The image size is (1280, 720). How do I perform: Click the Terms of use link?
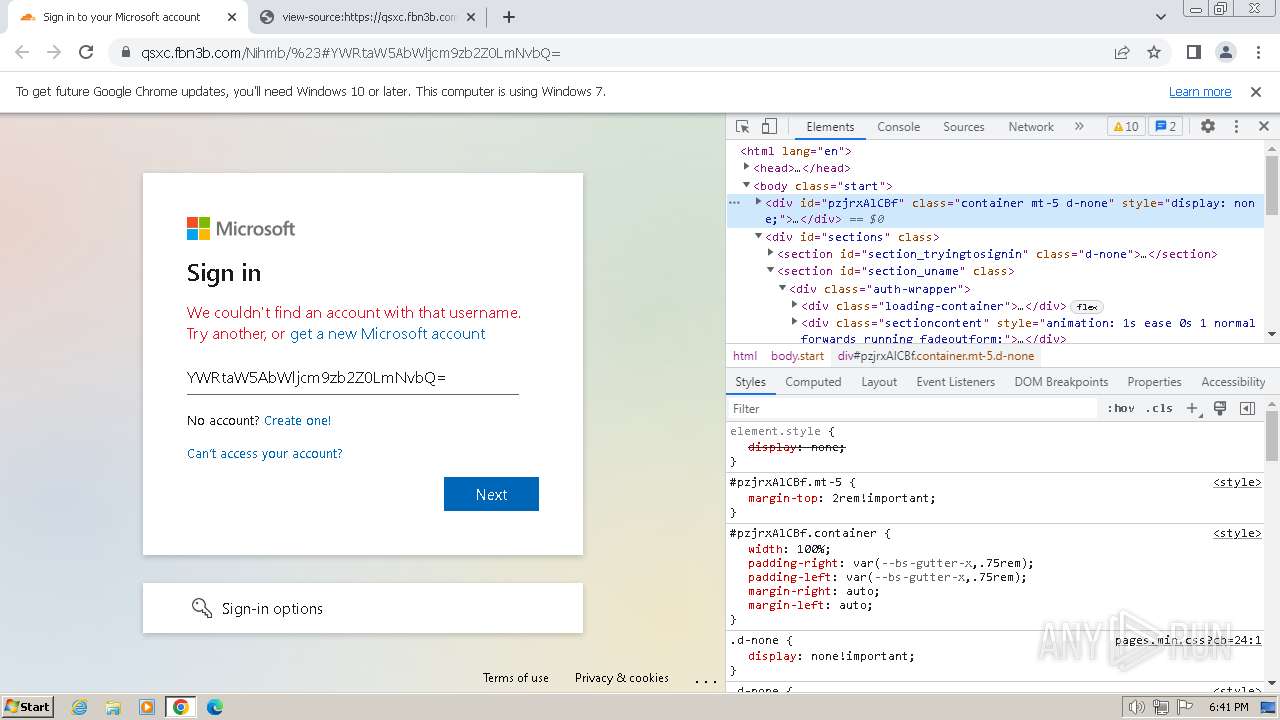pyautogui.click(x=516, y=678)
